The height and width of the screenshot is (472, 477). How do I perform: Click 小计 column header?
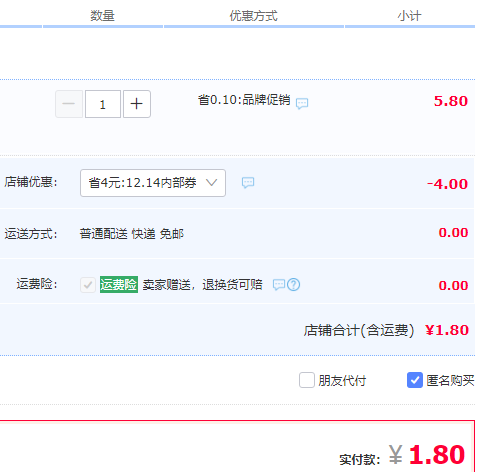pos(409,16)
